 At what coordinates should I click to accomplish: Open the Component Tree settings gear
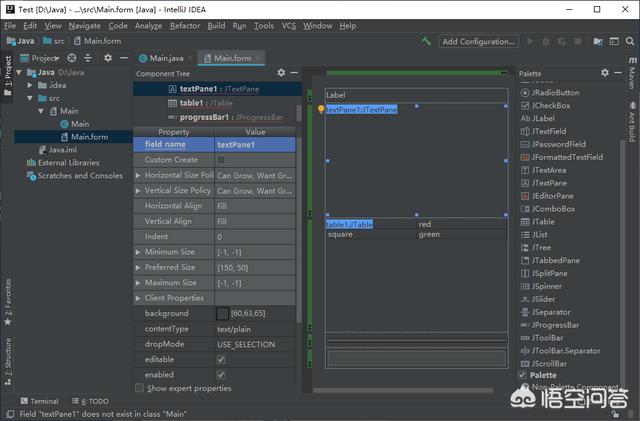coord(281,73)
